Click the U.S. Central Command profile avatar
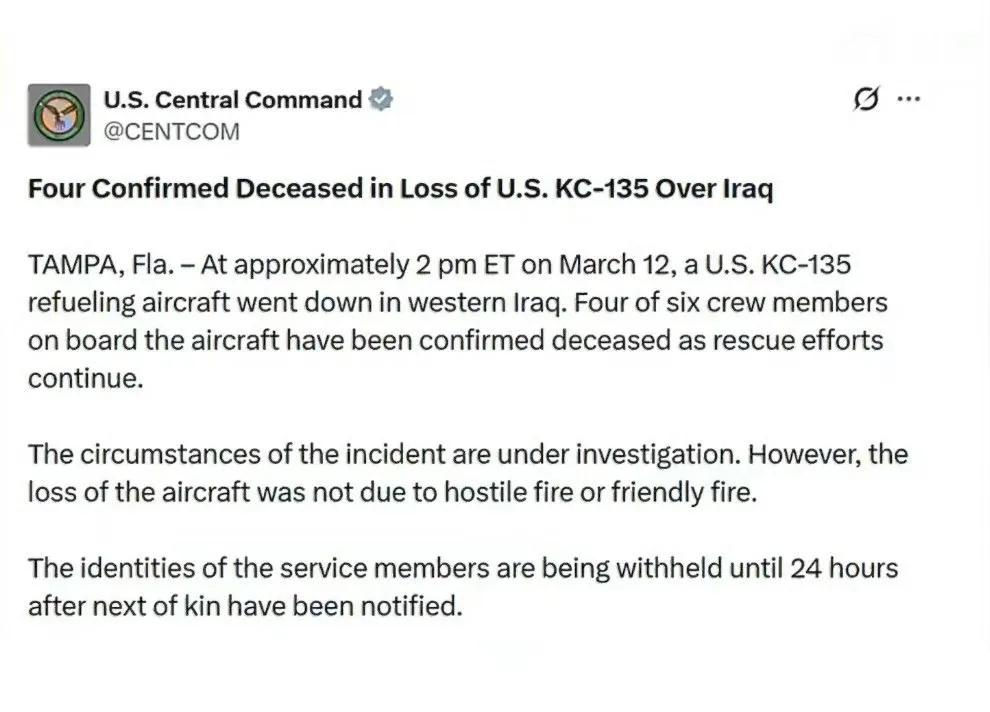 59,115
